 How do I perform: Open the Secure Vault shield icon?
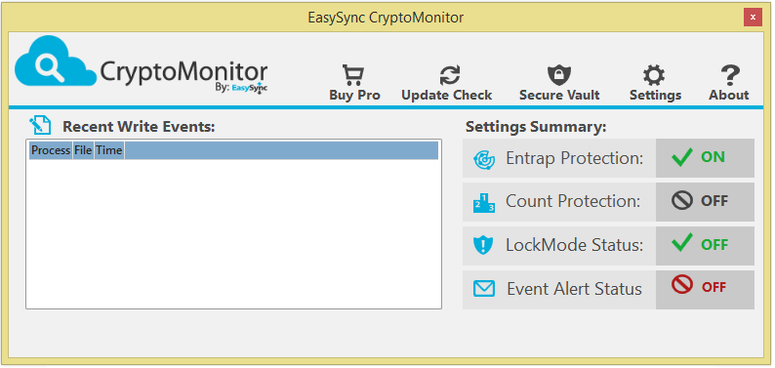[559, 76]
